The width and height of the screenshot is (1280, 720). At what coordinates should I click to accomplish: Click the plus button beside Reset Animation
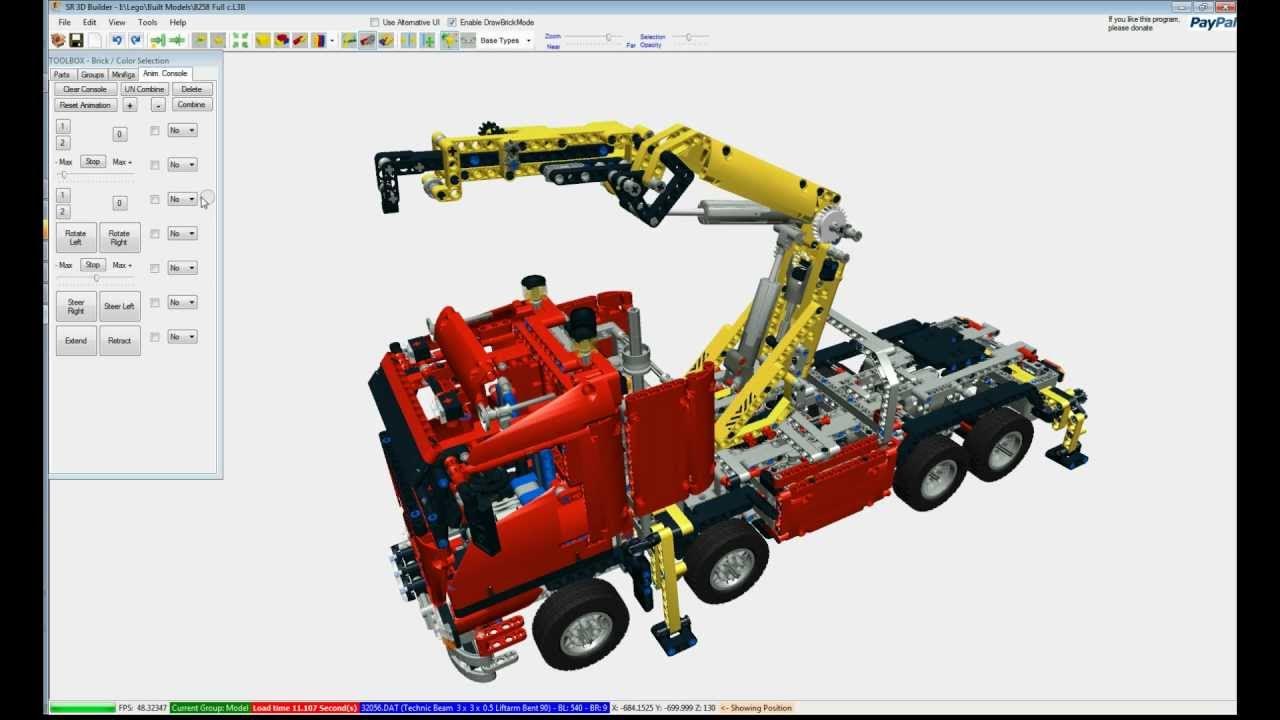pyautogui.click(x=129, y=105)
